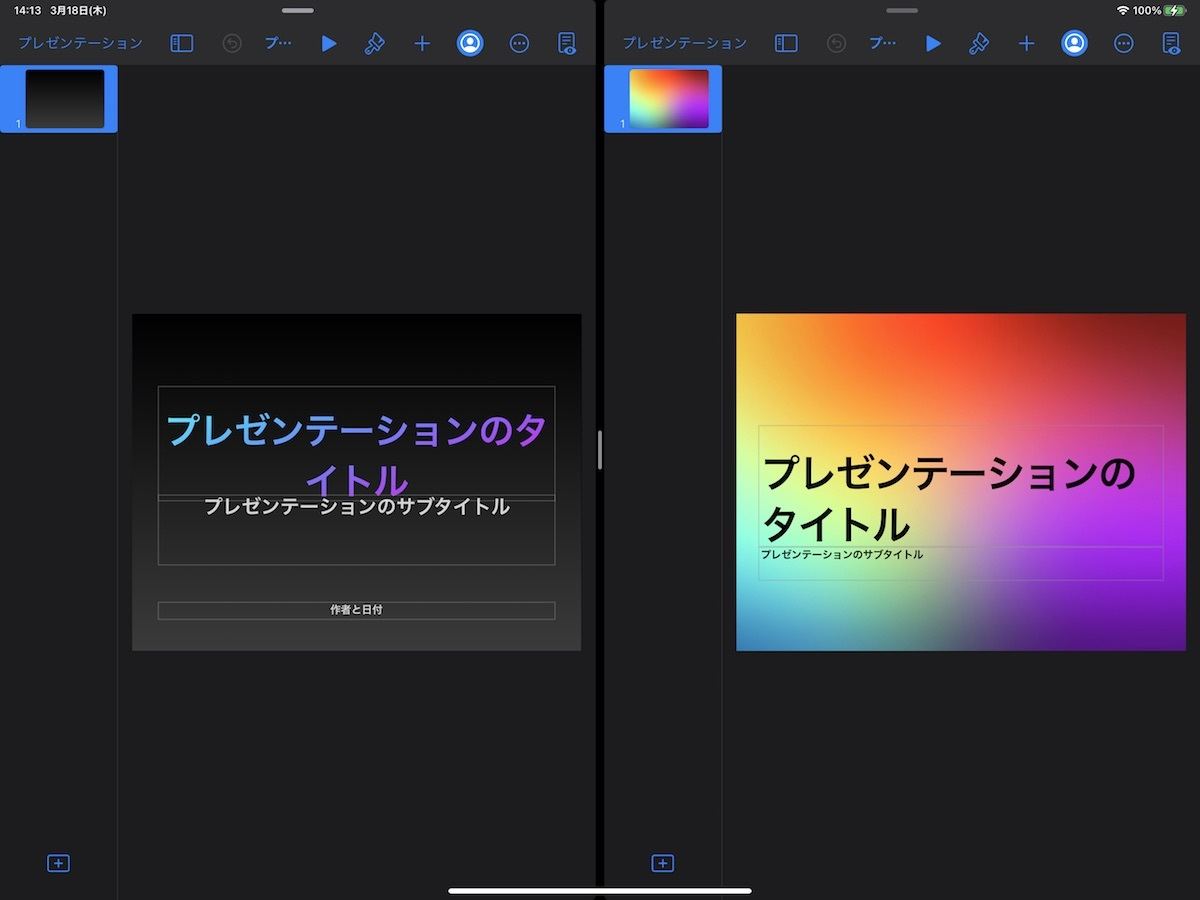Tap the undo arrow in left window
This screenshot has width=1200, height=900.
(x=232, y=43)
